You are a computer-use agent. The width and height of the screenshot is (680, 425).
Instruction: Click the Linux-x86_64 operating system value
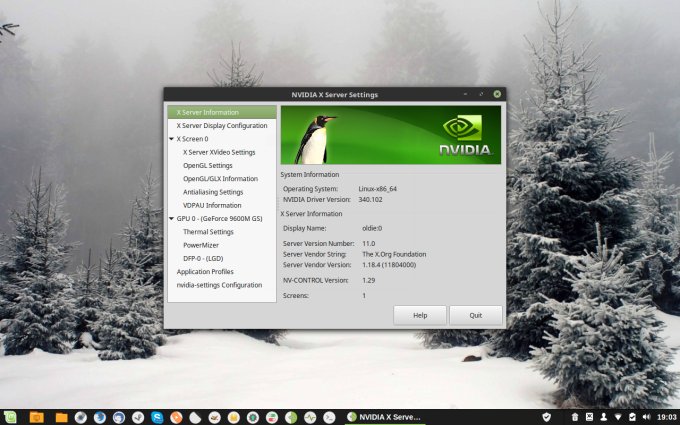(377, 189)
